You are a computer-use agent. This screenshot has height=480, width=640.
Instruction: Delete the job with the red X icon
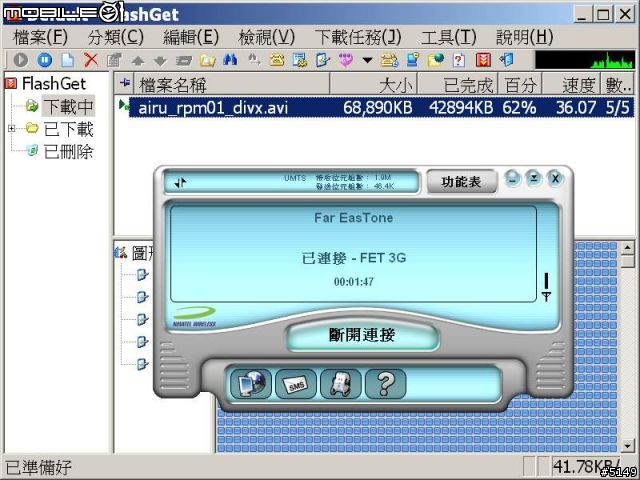click(x=91, y=60)
